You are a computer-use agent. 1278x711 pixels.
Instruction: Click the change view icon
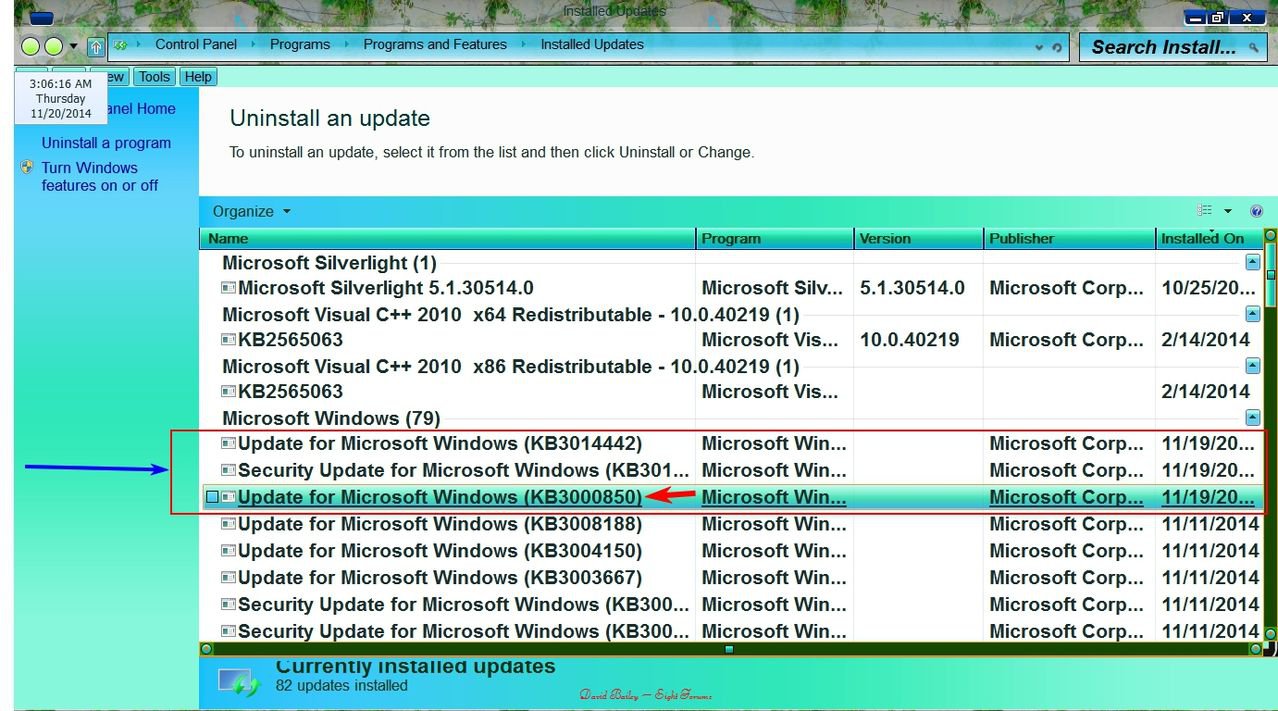[1204, 211]
